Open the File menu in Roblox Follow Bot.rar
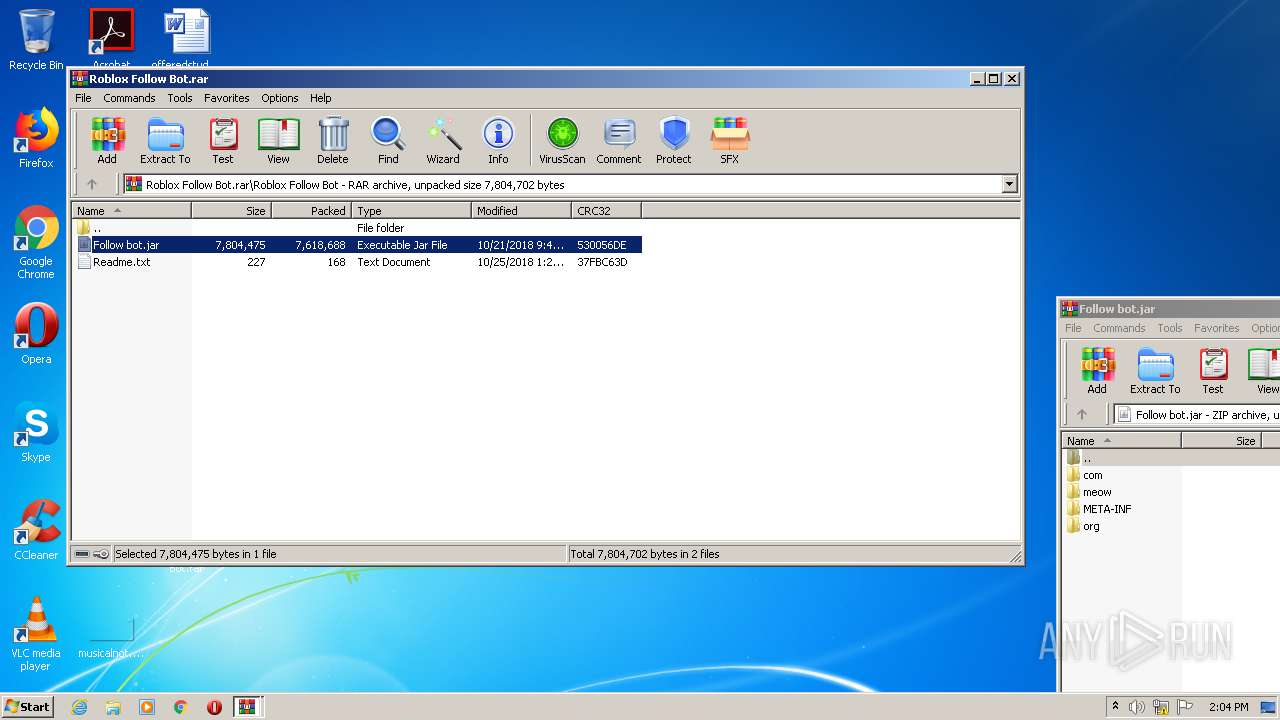Viewport: 1280px width, 720px height. [x=83, y=98]
